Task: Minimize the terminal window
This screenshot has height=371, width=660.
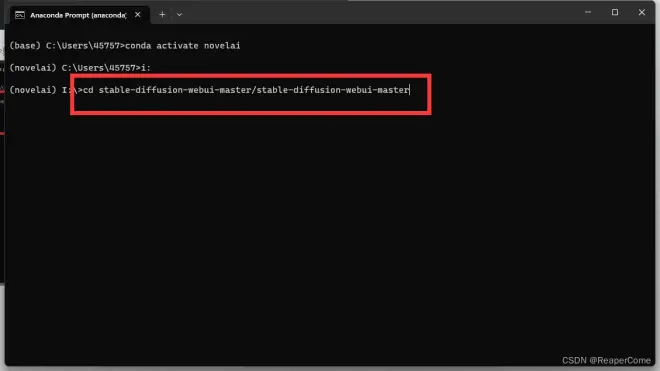Action: 588,12
